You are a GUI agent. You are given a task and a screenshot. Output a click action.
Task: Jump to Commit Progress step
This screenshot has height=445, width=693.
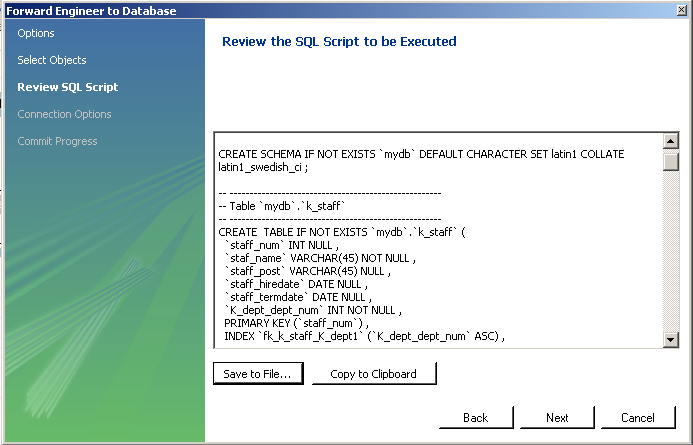click(x=57, y=141)
